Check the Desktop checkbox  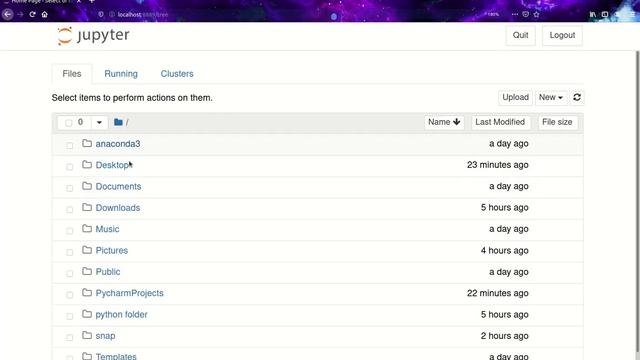[69, 167]
